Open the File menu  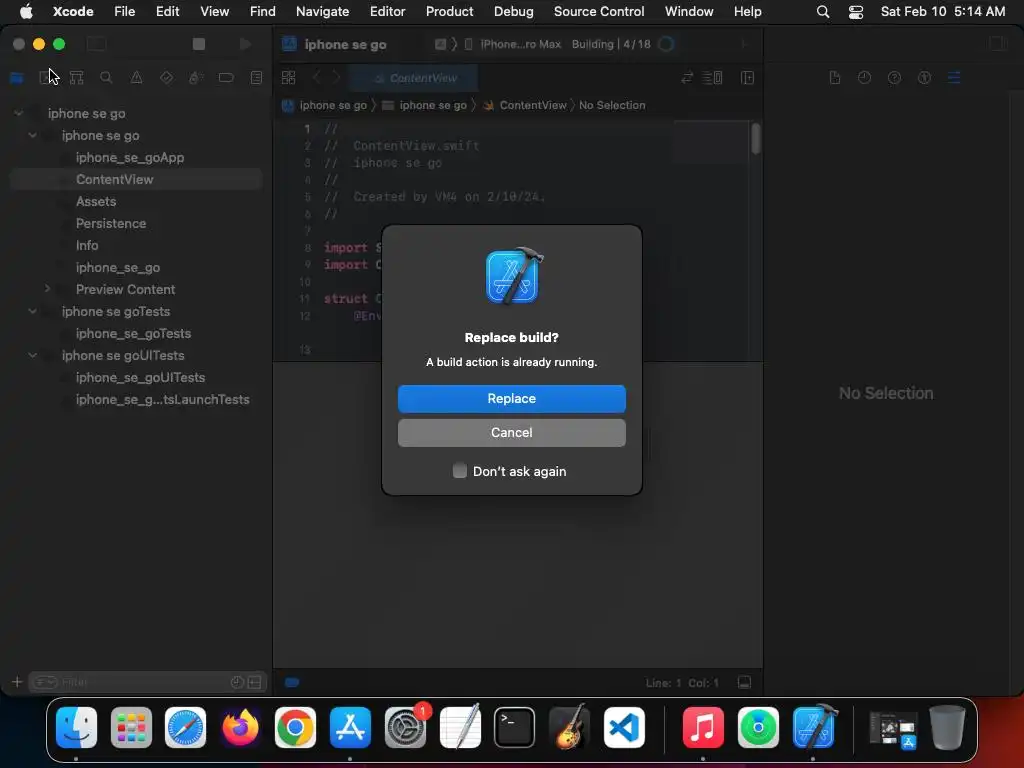[x=124, y=11]
